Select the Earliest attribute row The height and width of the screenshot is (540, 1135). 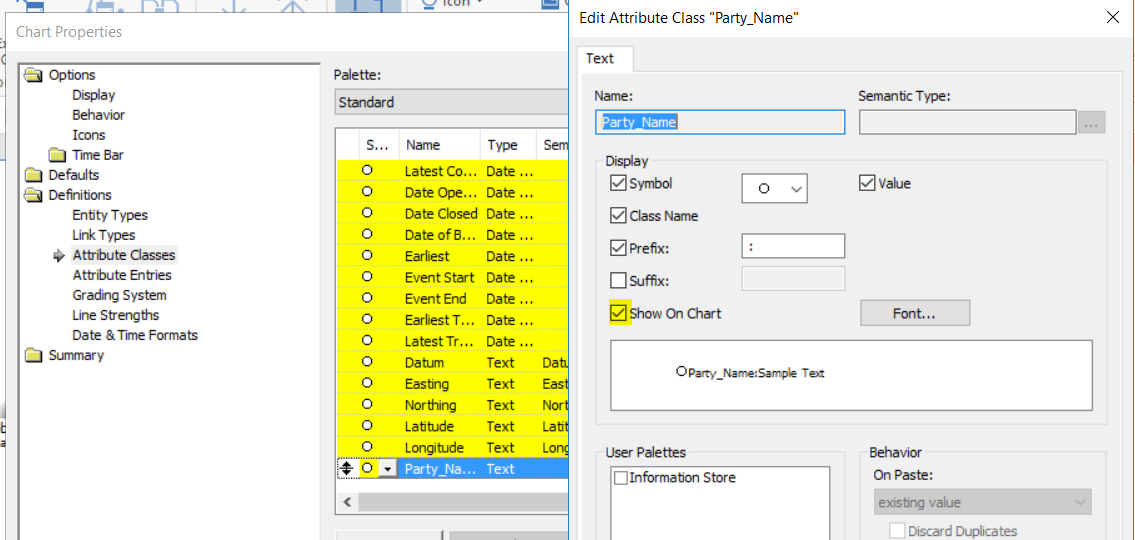pos(452,256)
